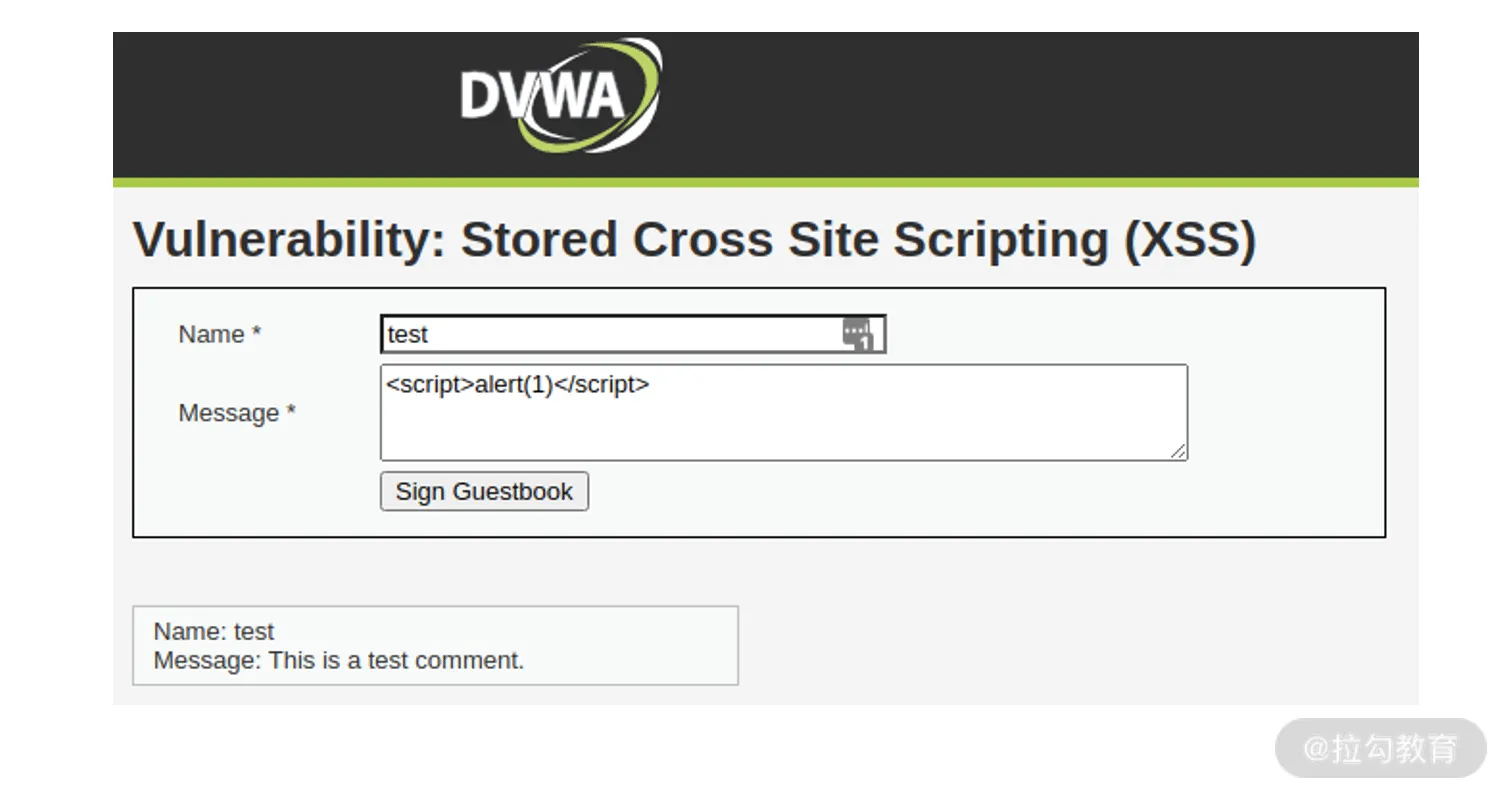Click the dark header banner beside the logo
This screenshot has width=1508, height=798.
pos(1040,105)
